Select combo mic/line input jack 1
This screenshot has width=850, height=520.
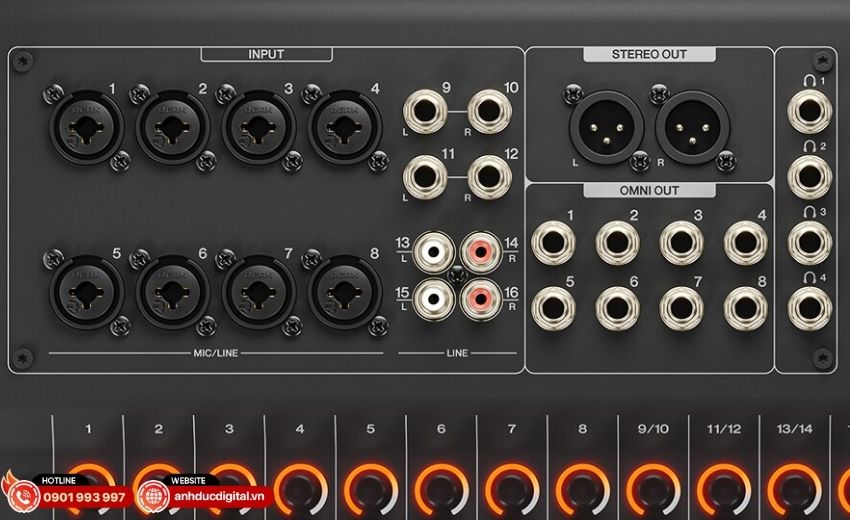click(87, 129)
